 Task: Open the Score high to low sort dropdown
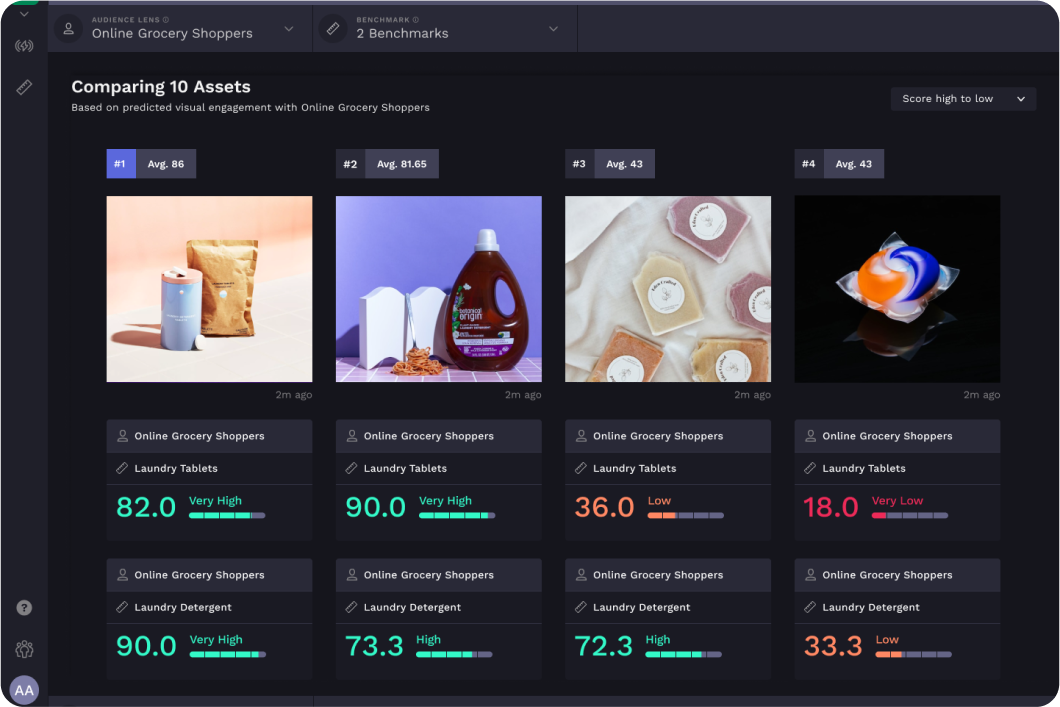pyautogui.click(x=963, y=99)
